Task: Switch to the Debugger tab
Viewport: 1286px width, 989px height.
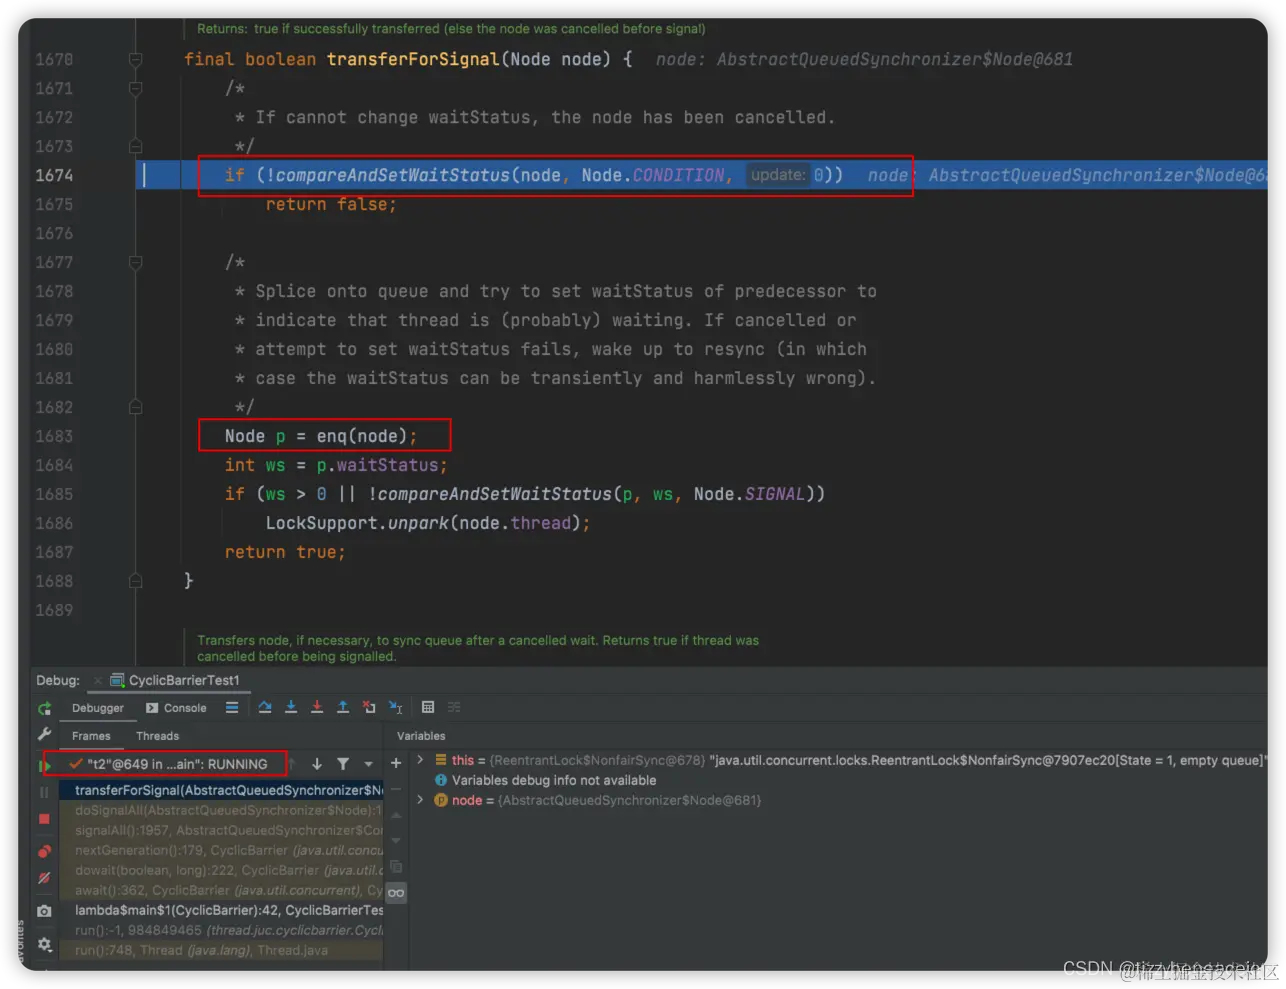Action: click(98, 708)
